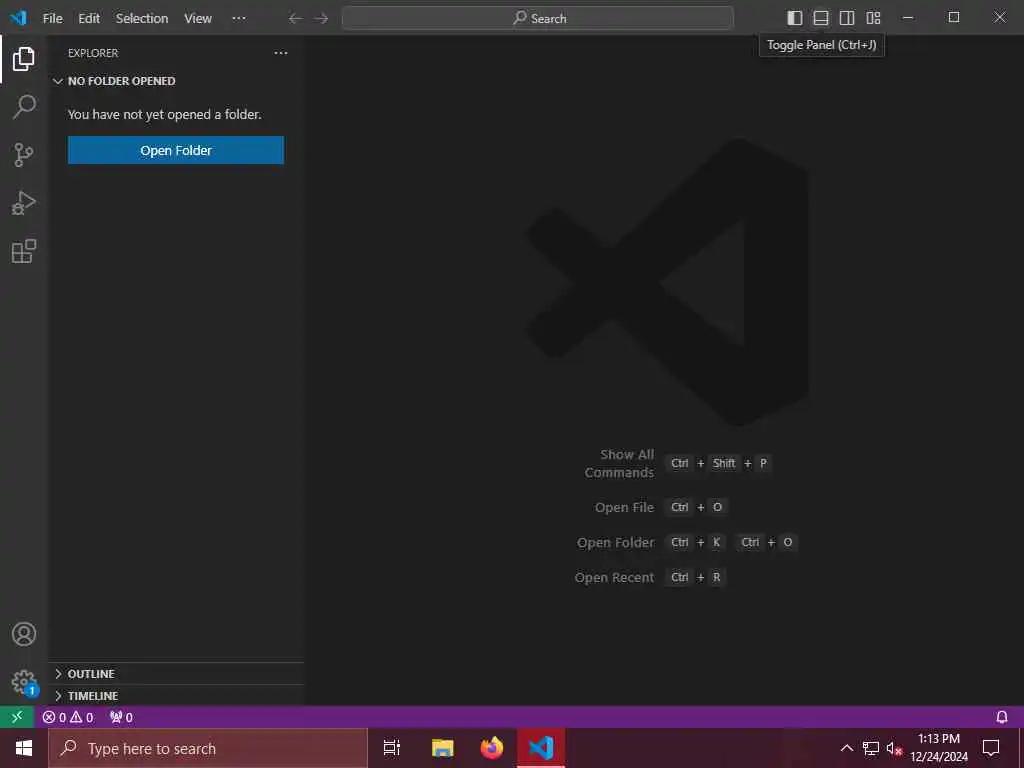Click the taskbar search box
Viewport: 1024px width, 768px height.
208,748
